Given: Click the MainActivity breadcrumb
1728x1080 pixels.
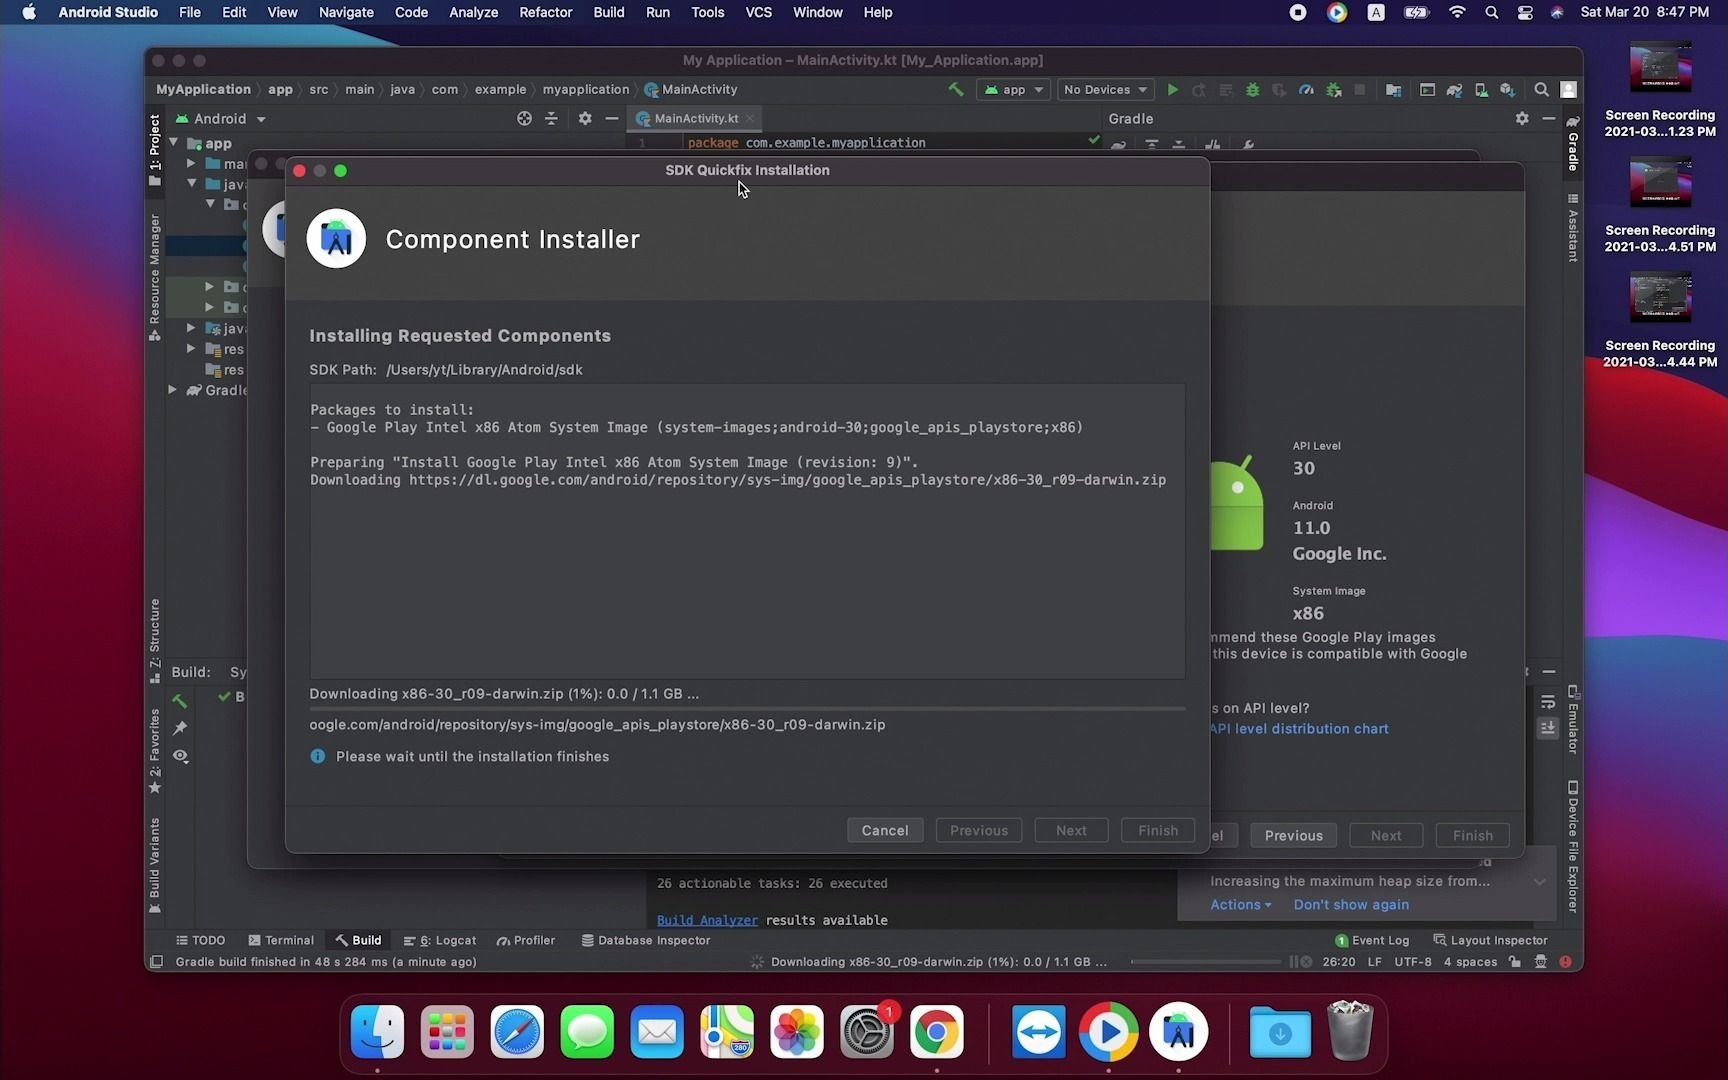Looking at the screenshot, I should [x=691, y=89].
